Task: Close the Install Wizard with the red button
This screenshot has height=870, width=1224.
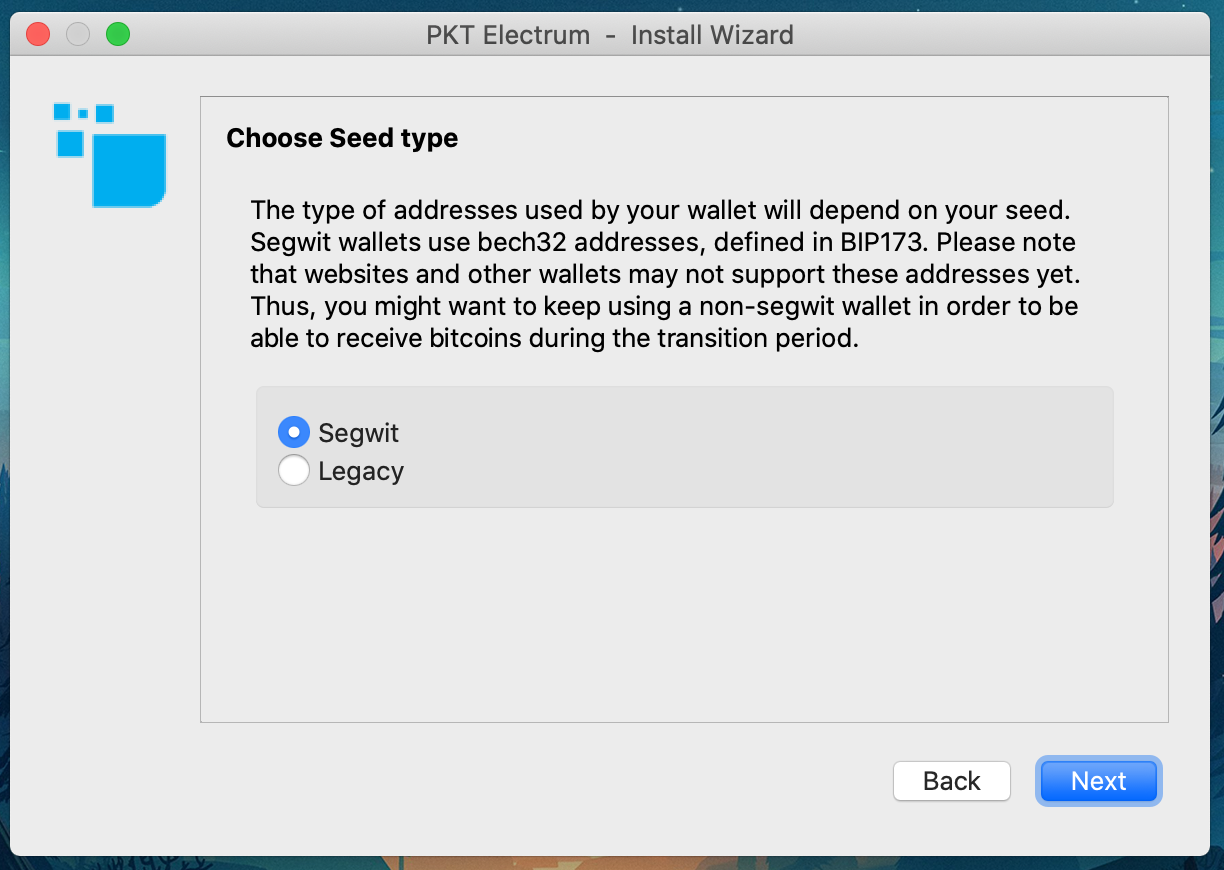Action: point(38,35)
